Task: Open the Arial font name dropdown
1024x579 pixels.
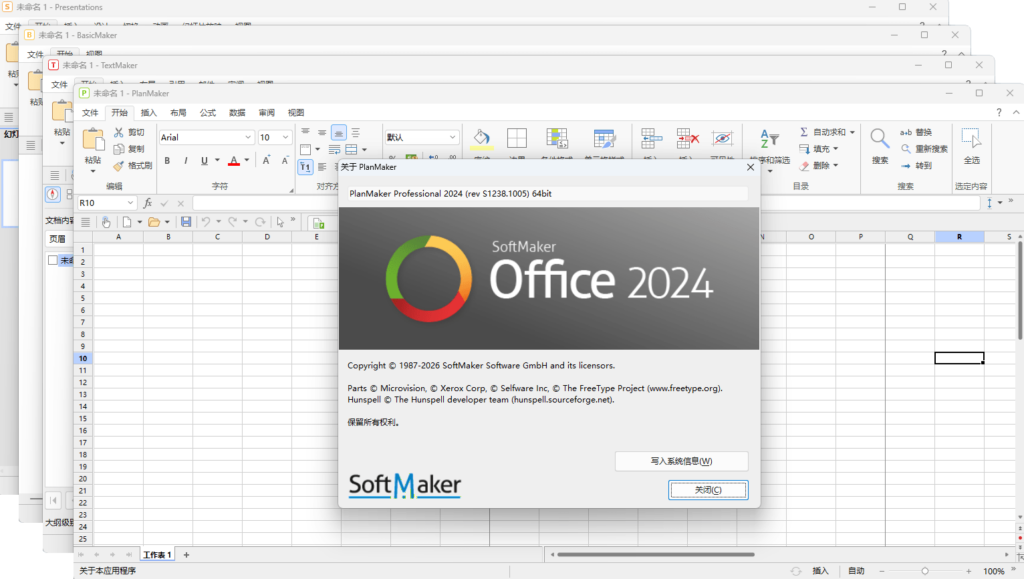Action: point(248,137)
